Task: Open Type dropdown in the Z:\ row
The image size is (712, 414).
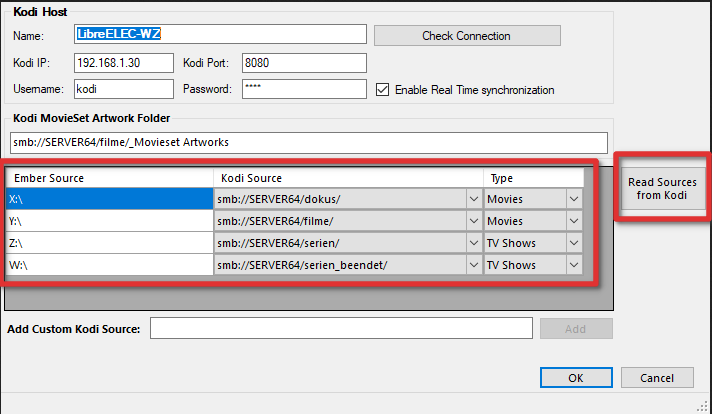Action: click(574, 243)
